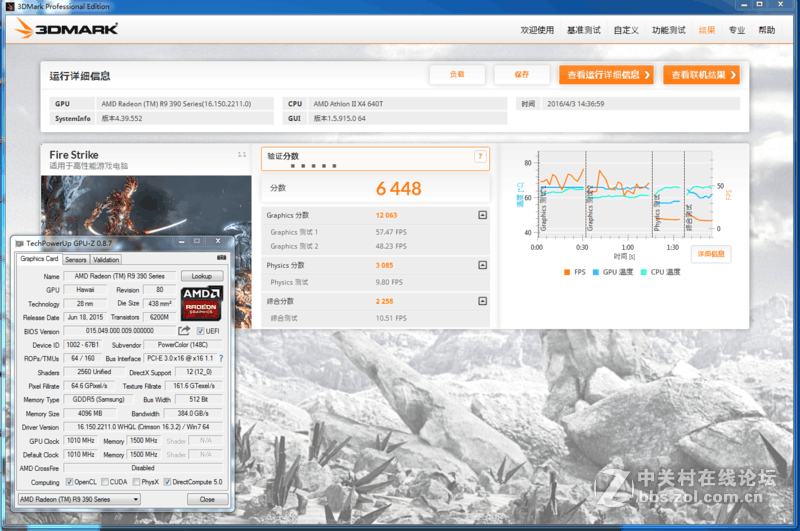Toggle the PhysX checkbox
Viewport: 800px width, 531px height.
[136, 482]
